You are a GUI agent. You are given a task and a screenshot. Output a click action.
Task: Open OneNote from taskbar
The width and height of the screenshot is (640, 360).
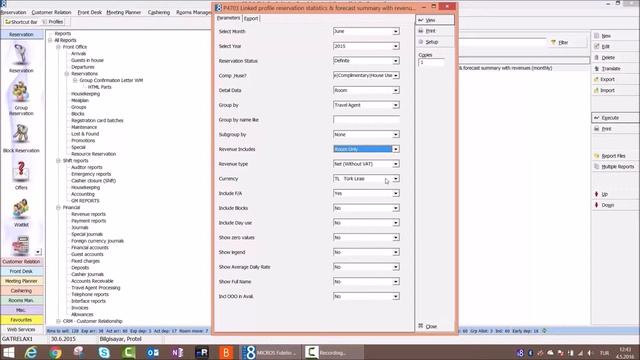tap(177, 352)
